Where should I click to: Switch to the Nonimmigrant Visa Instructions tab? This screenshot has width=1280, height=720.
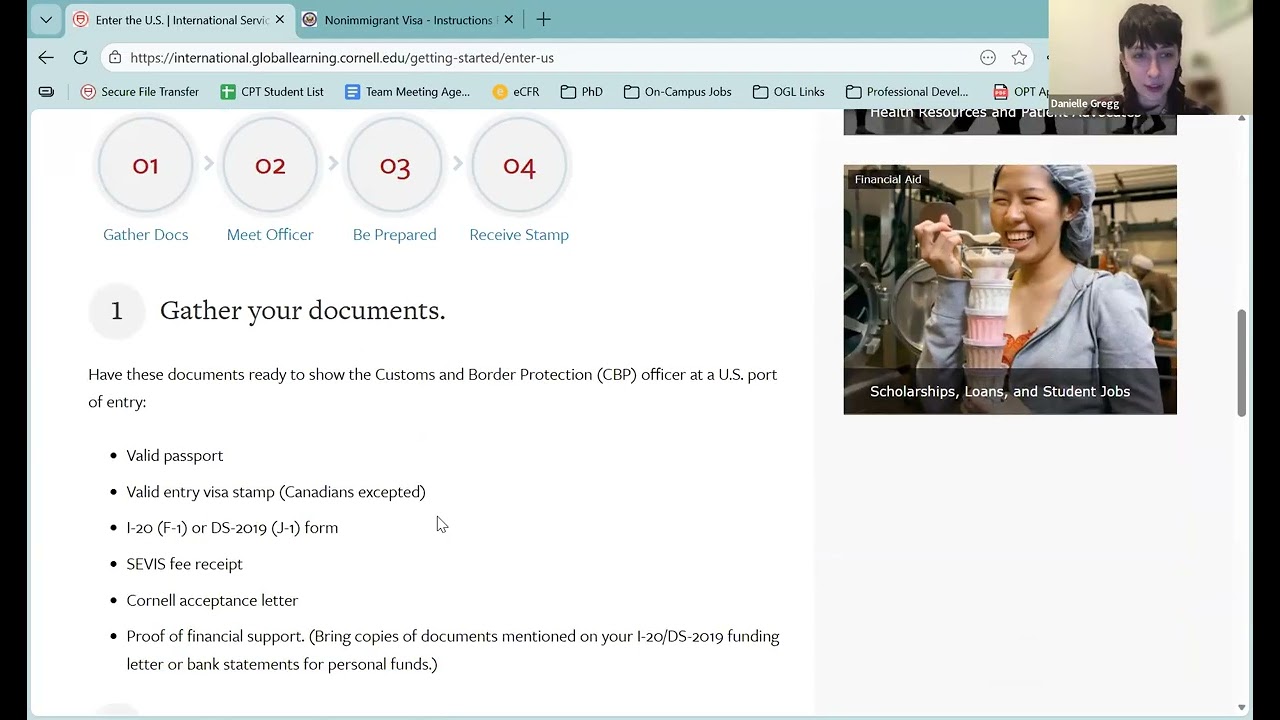[408, 20]
